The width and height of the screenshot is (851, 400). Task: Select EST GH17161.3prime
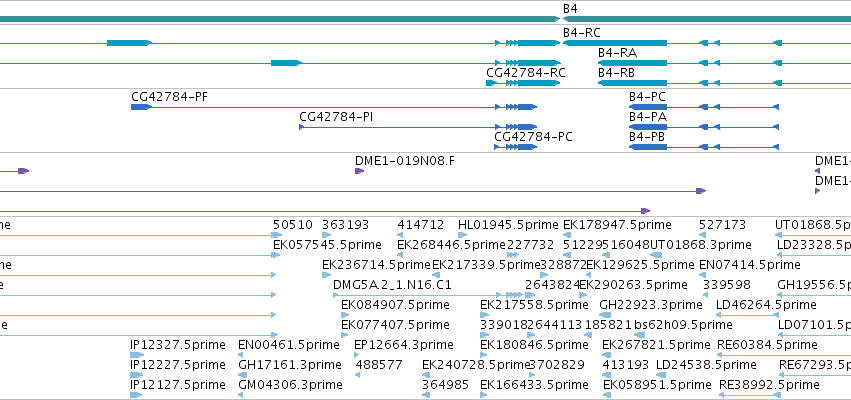tap(290, 365)
